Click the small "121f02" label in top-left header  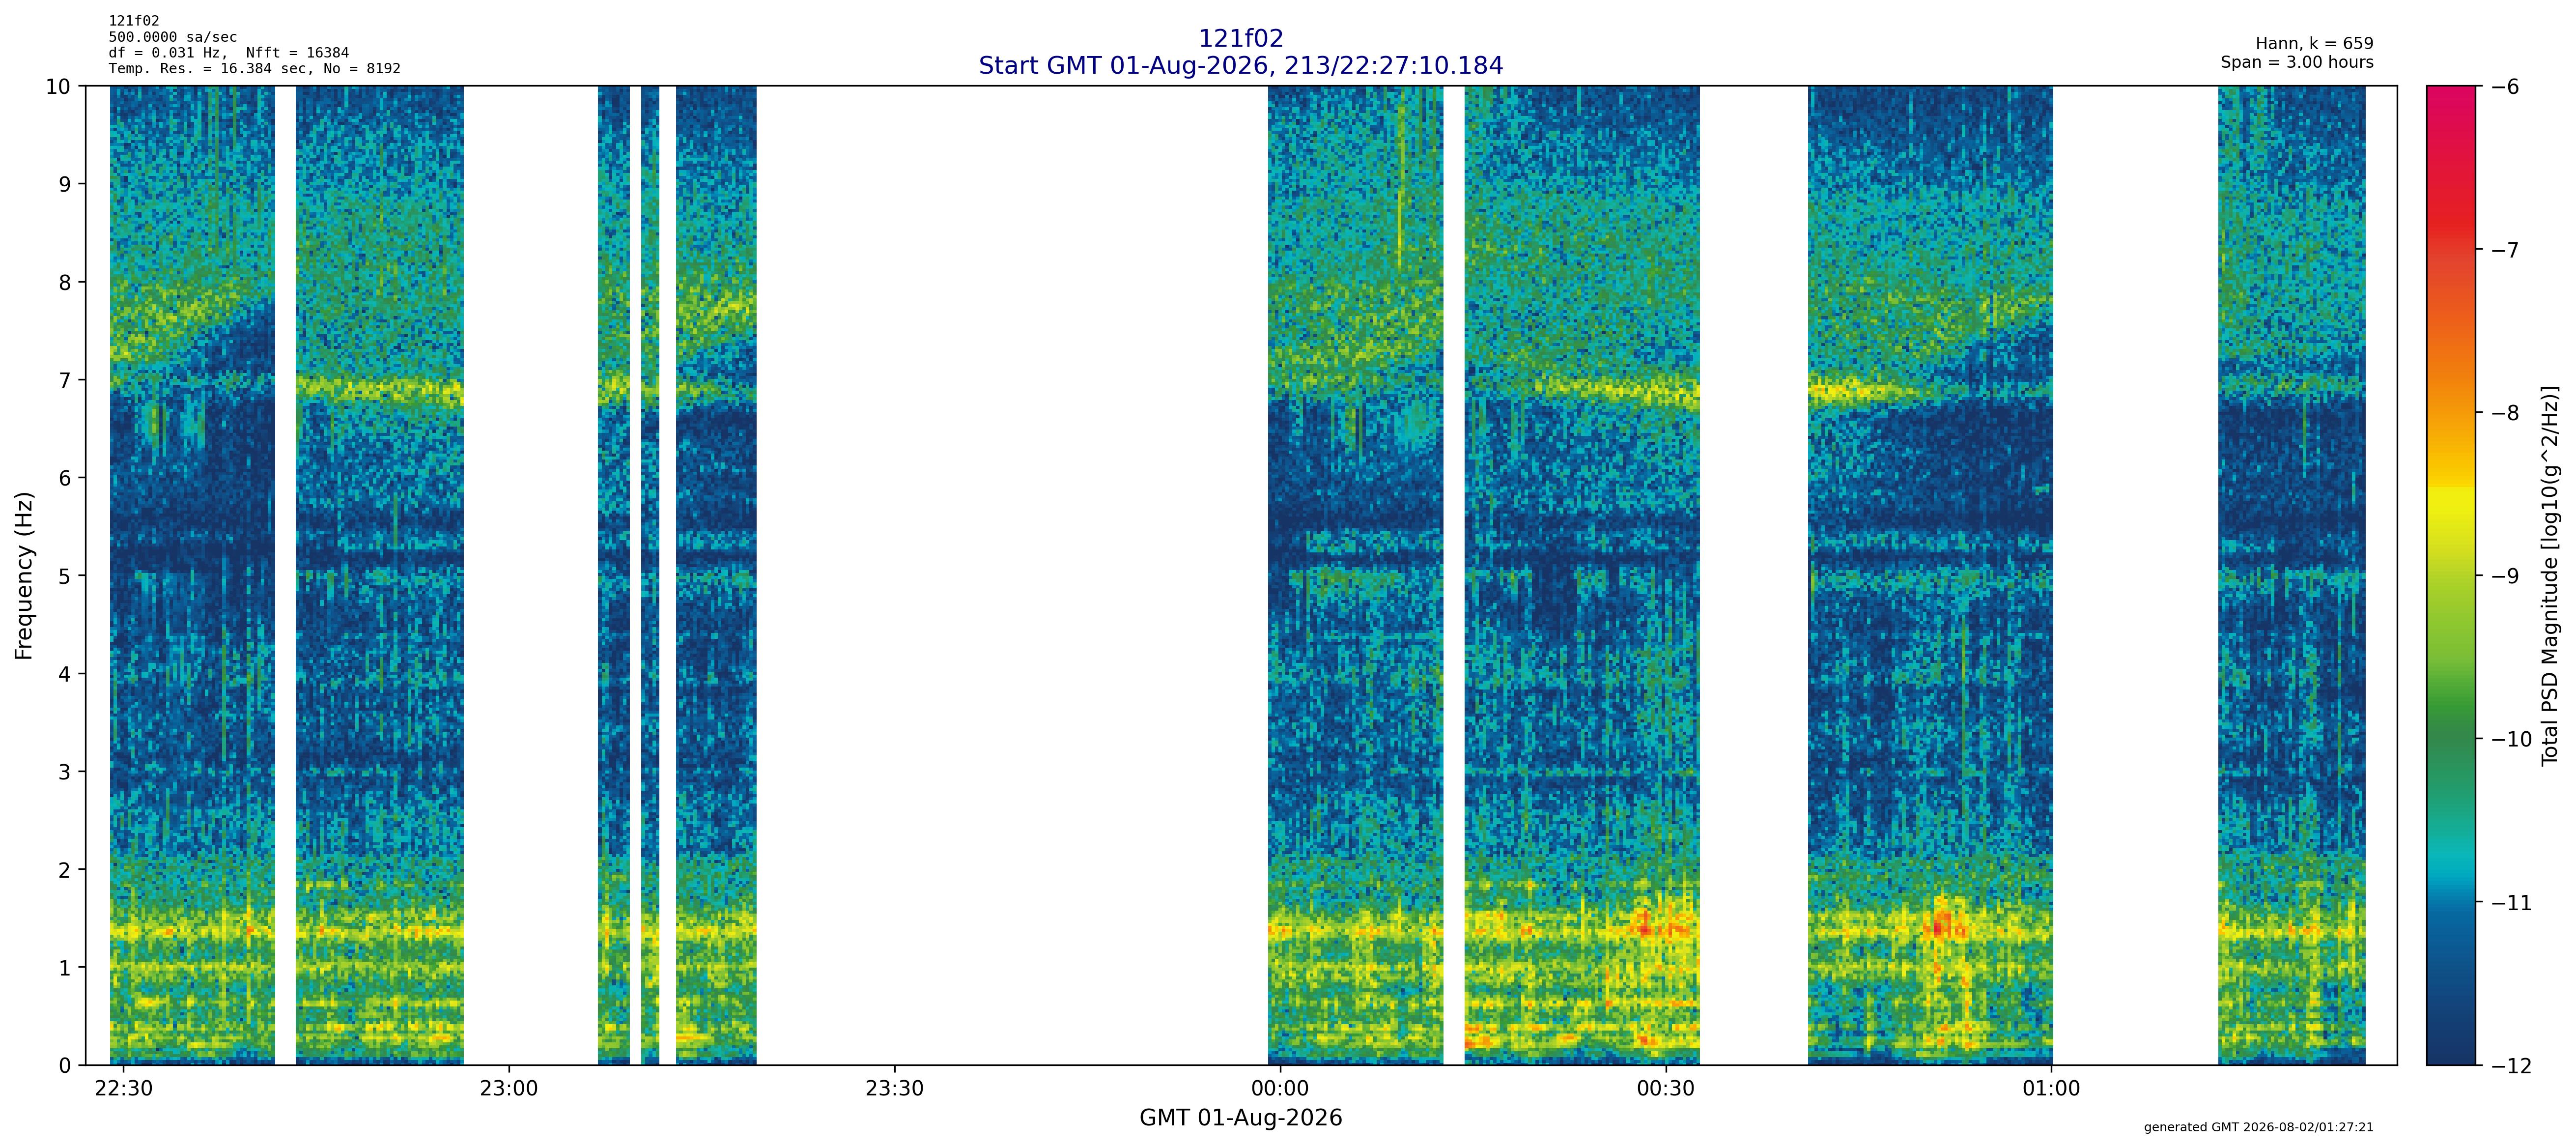[134, 21]
